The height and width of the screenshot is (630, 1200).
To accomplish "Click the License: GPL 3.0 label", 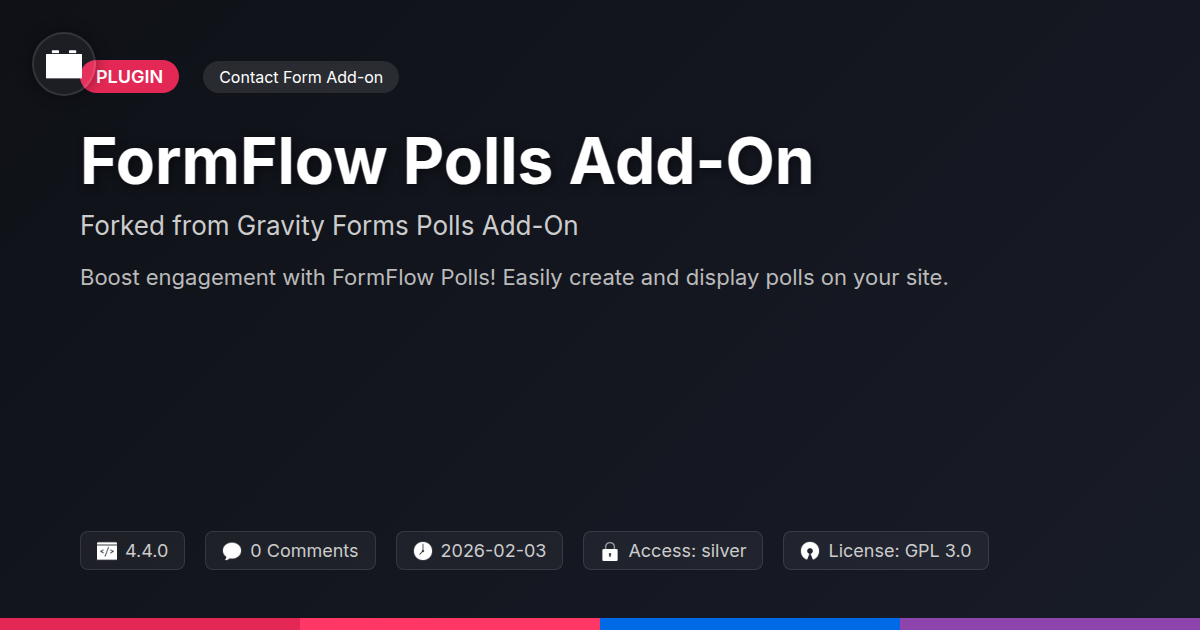I will tap(899, 551).
